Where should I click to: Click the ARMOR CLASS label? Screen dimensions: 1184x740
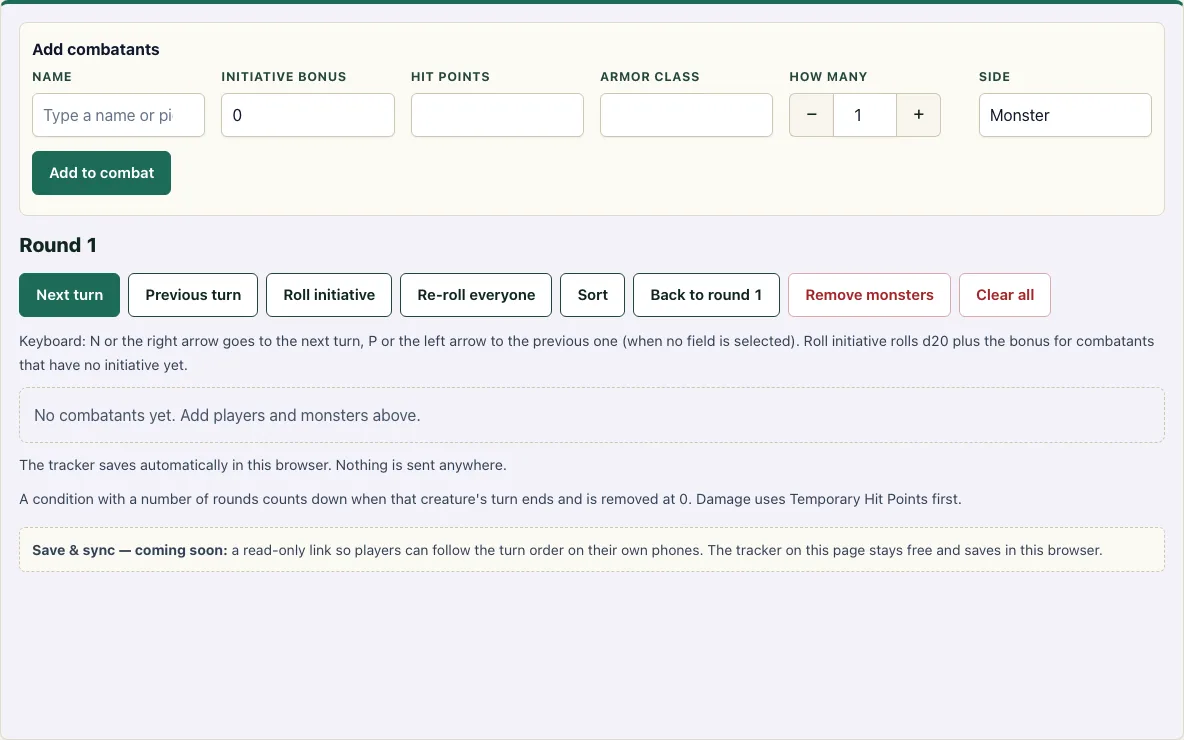click(650, 77)
